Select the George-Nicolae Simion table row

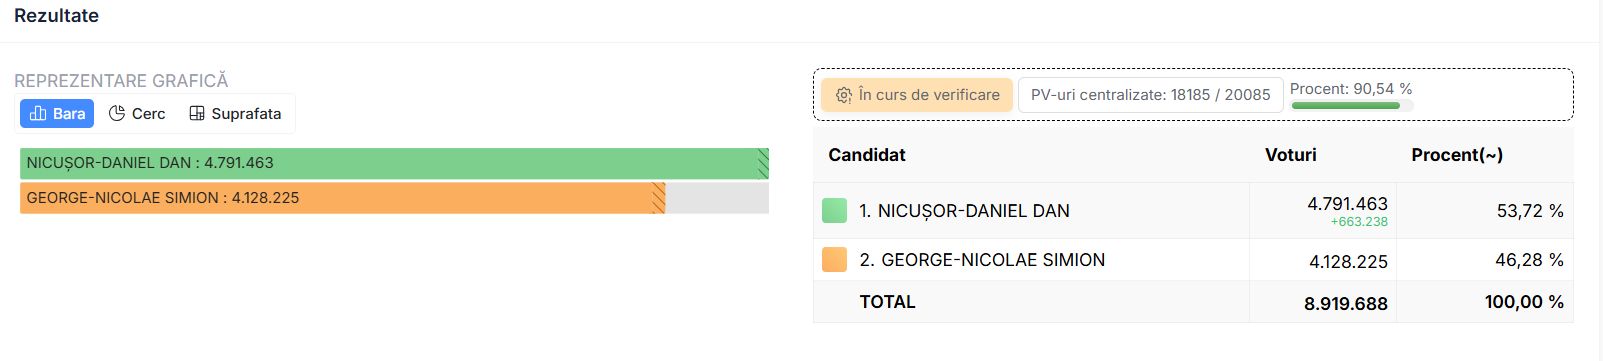1193,260
